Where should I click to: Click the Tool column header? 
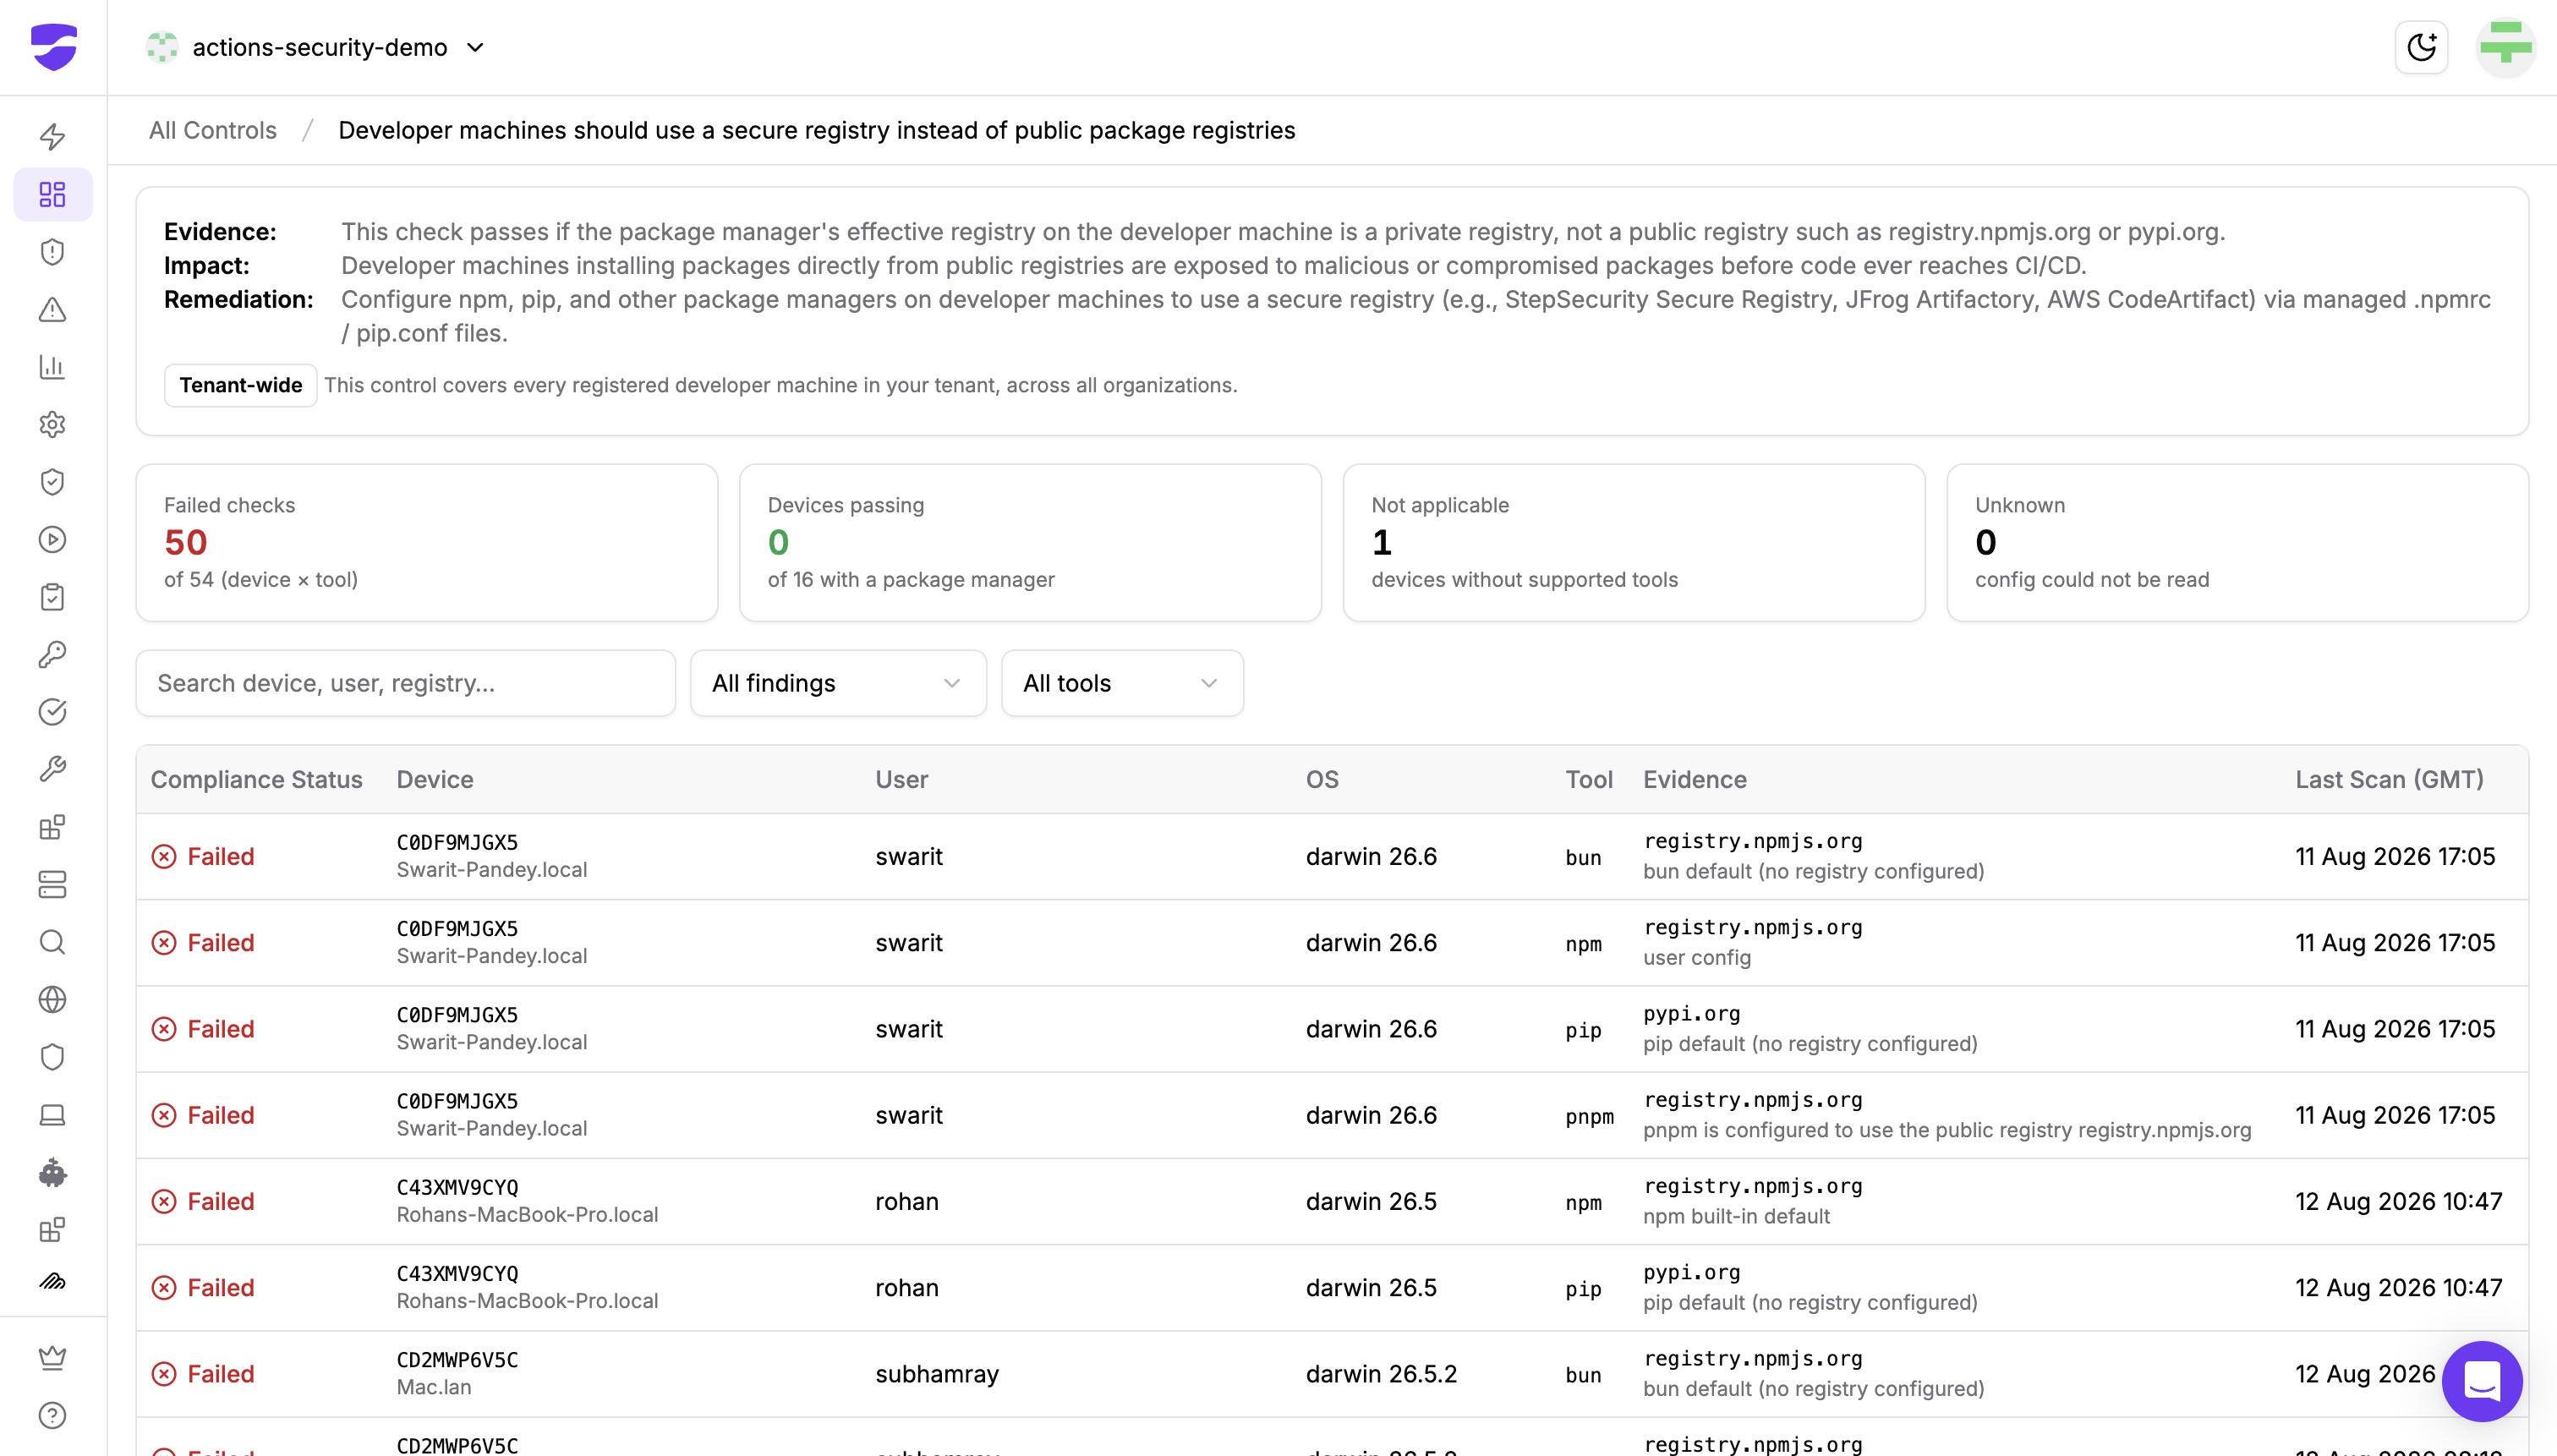(x=1589, y=779)
